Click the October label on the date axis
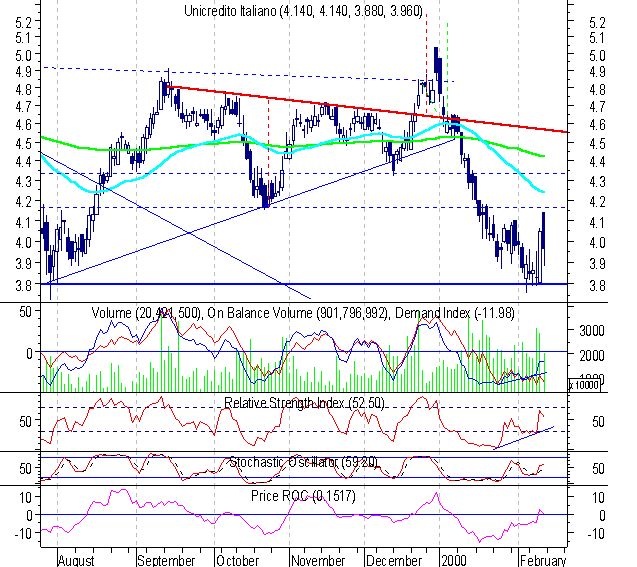The width and height of the screenshot is (637, 567). 237,561
